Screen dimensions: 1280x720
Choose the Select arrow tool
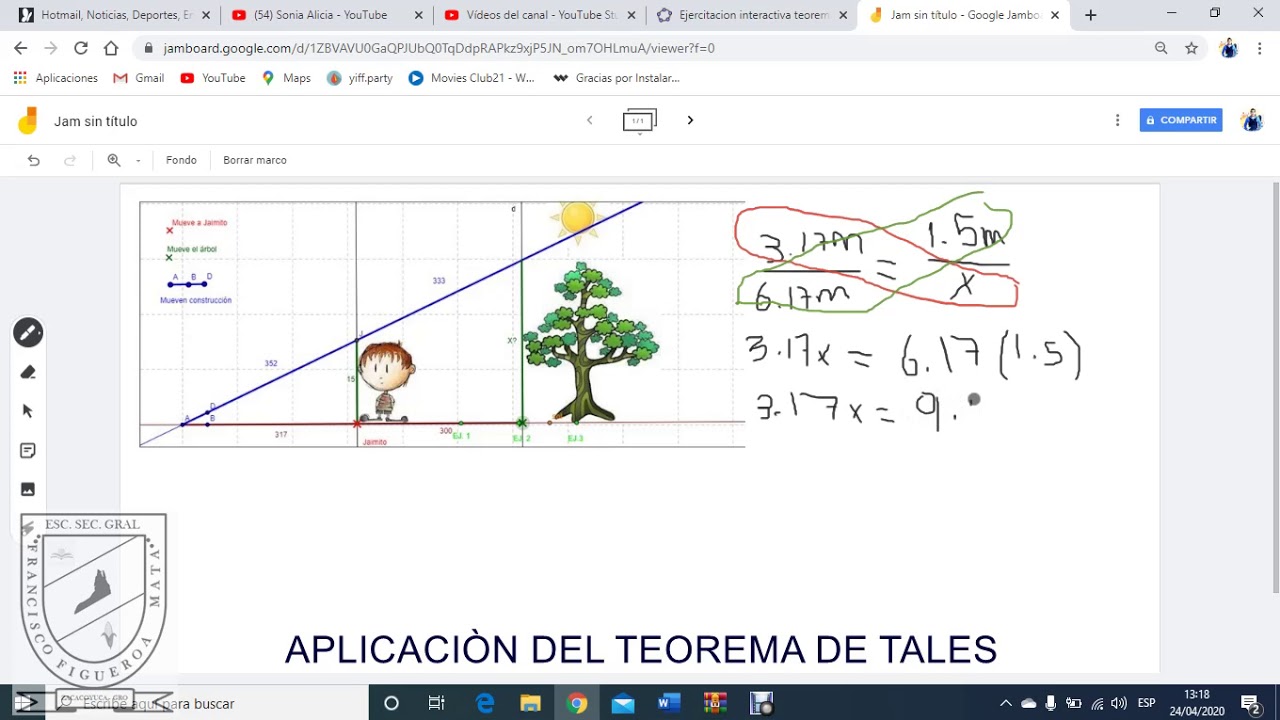click(28, 411)
